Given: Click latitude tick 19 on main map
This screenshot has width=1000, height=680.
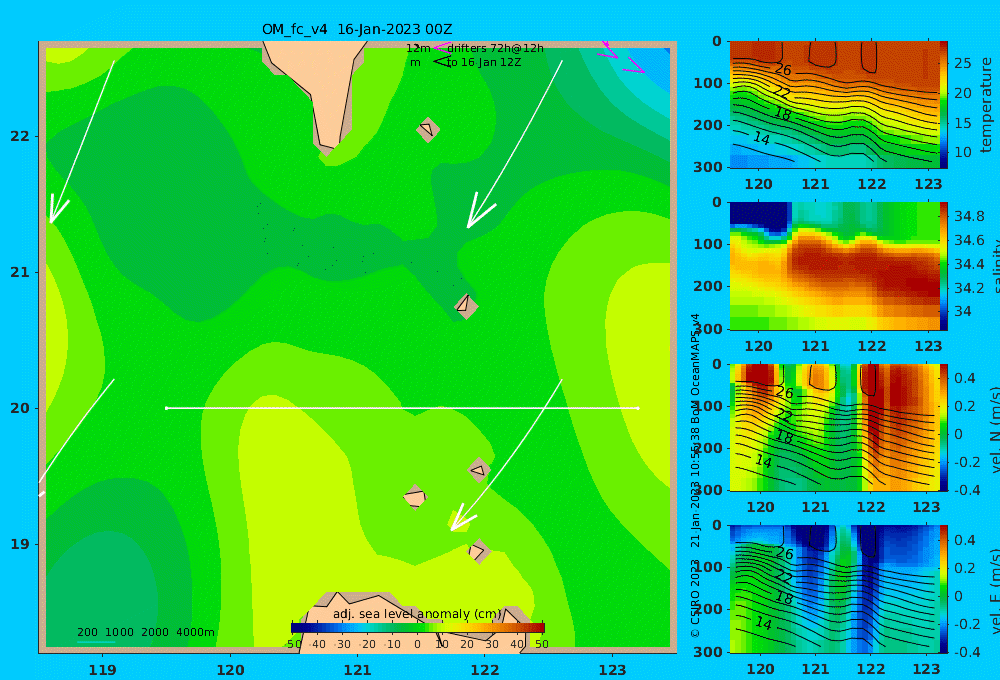Looking at the screenshot, I should click(20, 544).
